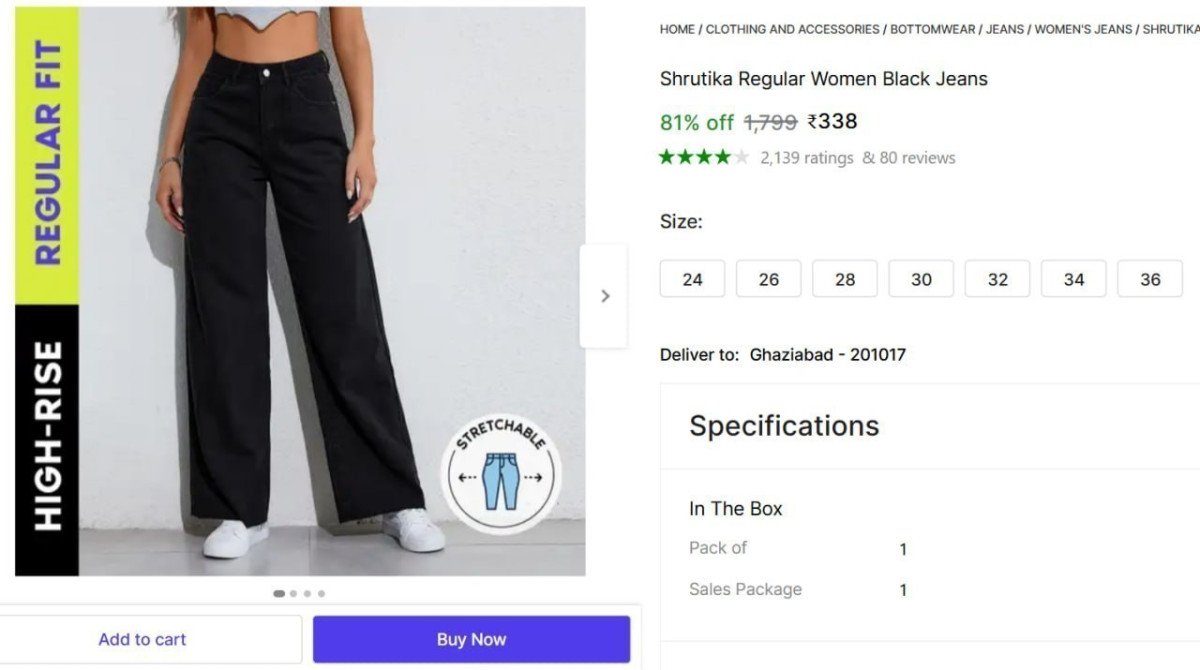Image resolution: width=1200 pixels, height=670 pixels.
Task: Click the second carousel pagination dot
Action: (293, 593)
